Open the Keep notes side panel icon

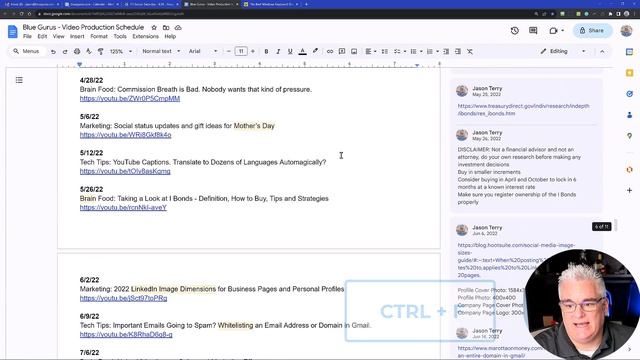[x=629, y=73]
